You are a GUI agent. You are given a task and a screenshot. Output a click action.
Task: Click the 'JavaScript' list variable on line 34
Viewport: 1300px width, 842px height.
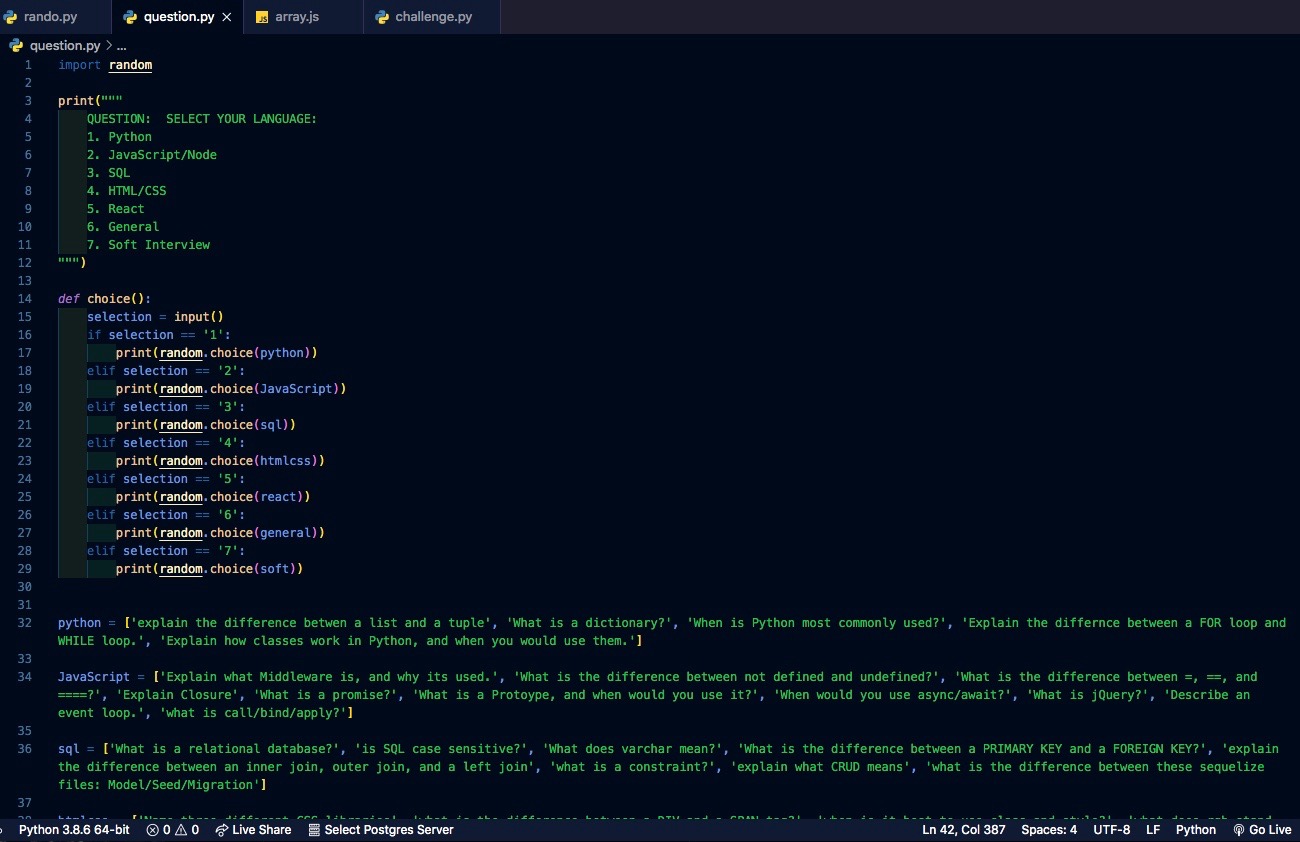click(x=94, y=677)
